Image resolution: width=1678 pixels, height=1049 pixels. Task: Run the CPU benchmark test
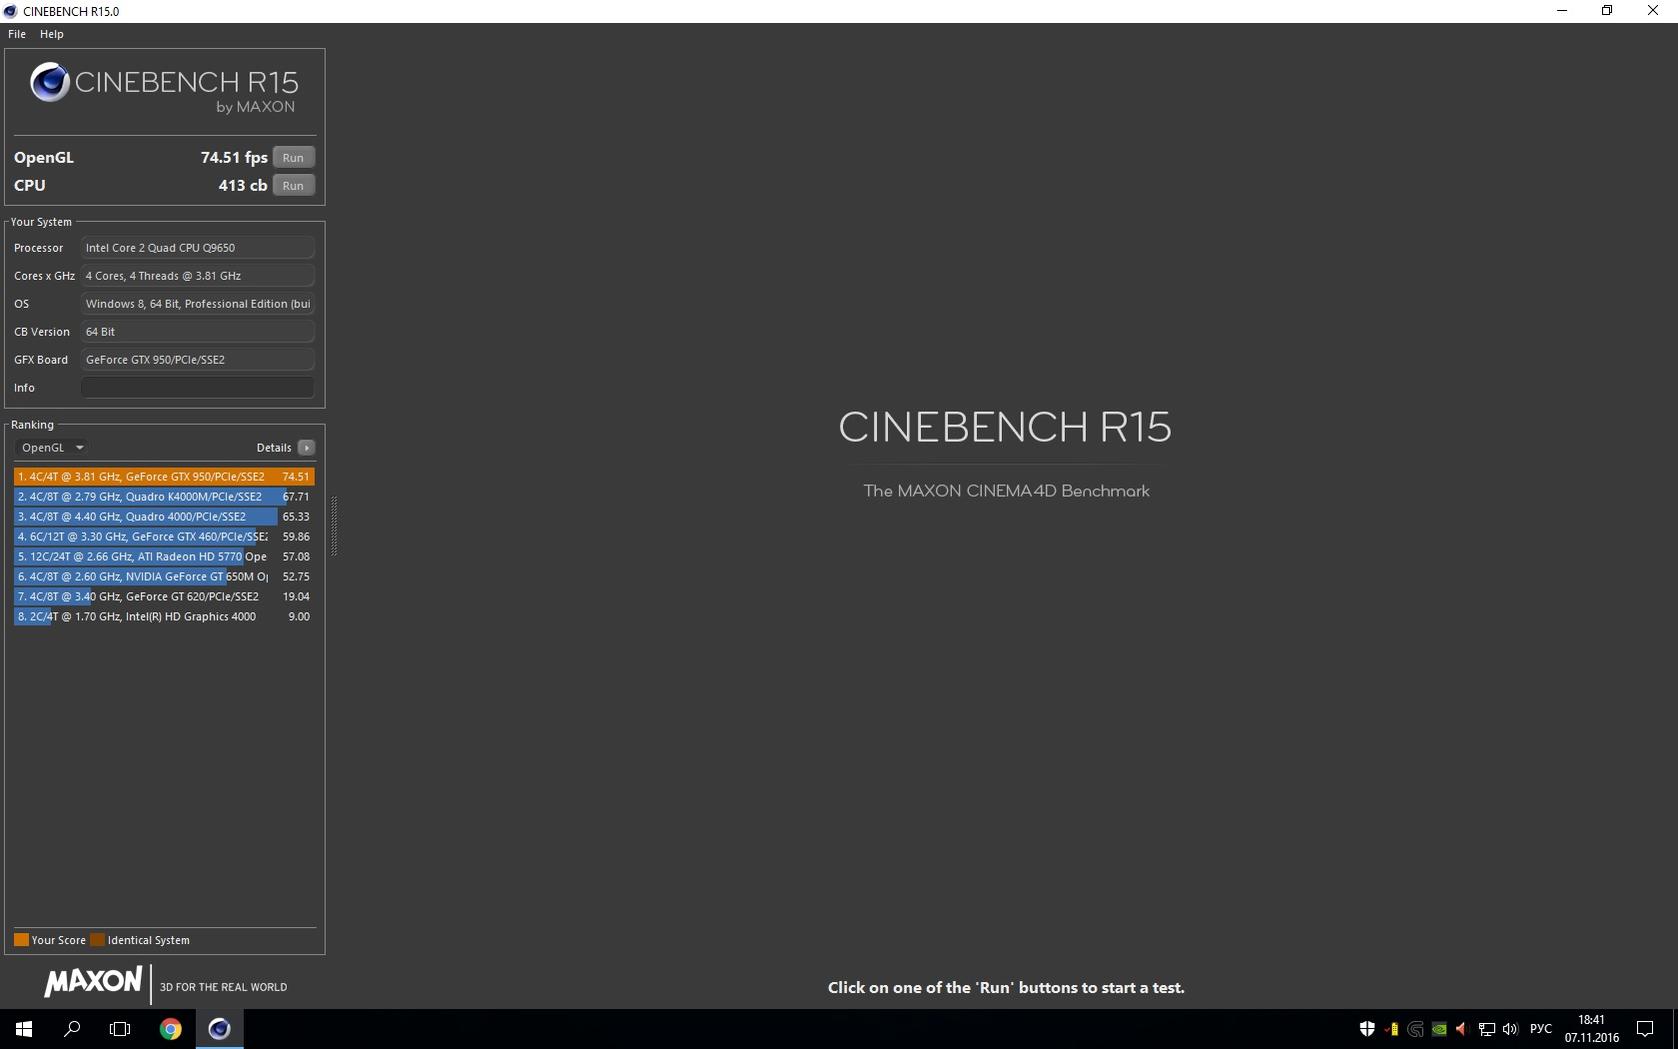[x=293, y=185]
